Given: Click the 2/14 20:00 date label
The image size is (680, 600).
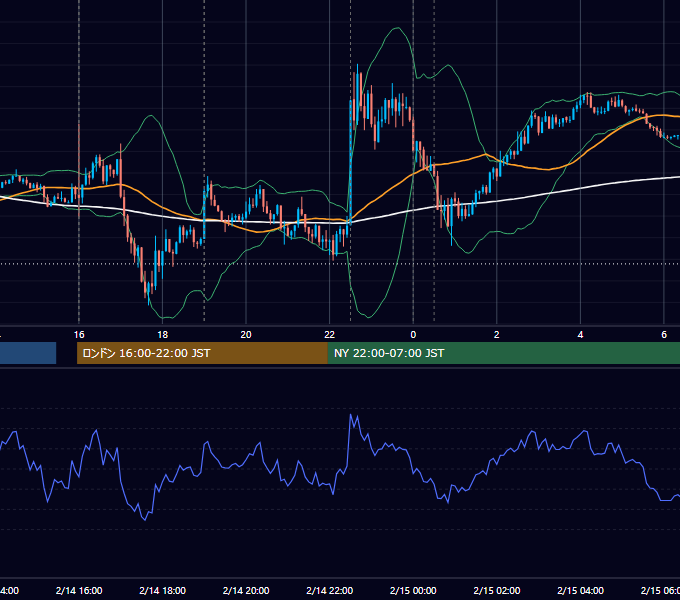Looking at the screenshot, I should (246, 590).
